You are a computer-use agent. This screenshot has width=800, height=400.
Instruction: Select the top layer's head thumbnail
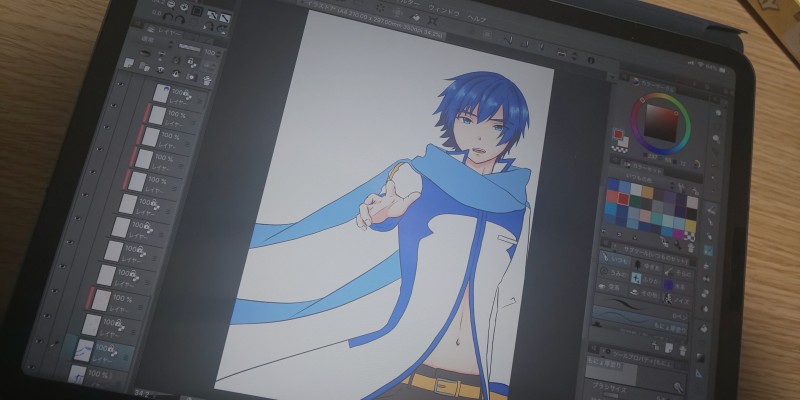(162, 94)
